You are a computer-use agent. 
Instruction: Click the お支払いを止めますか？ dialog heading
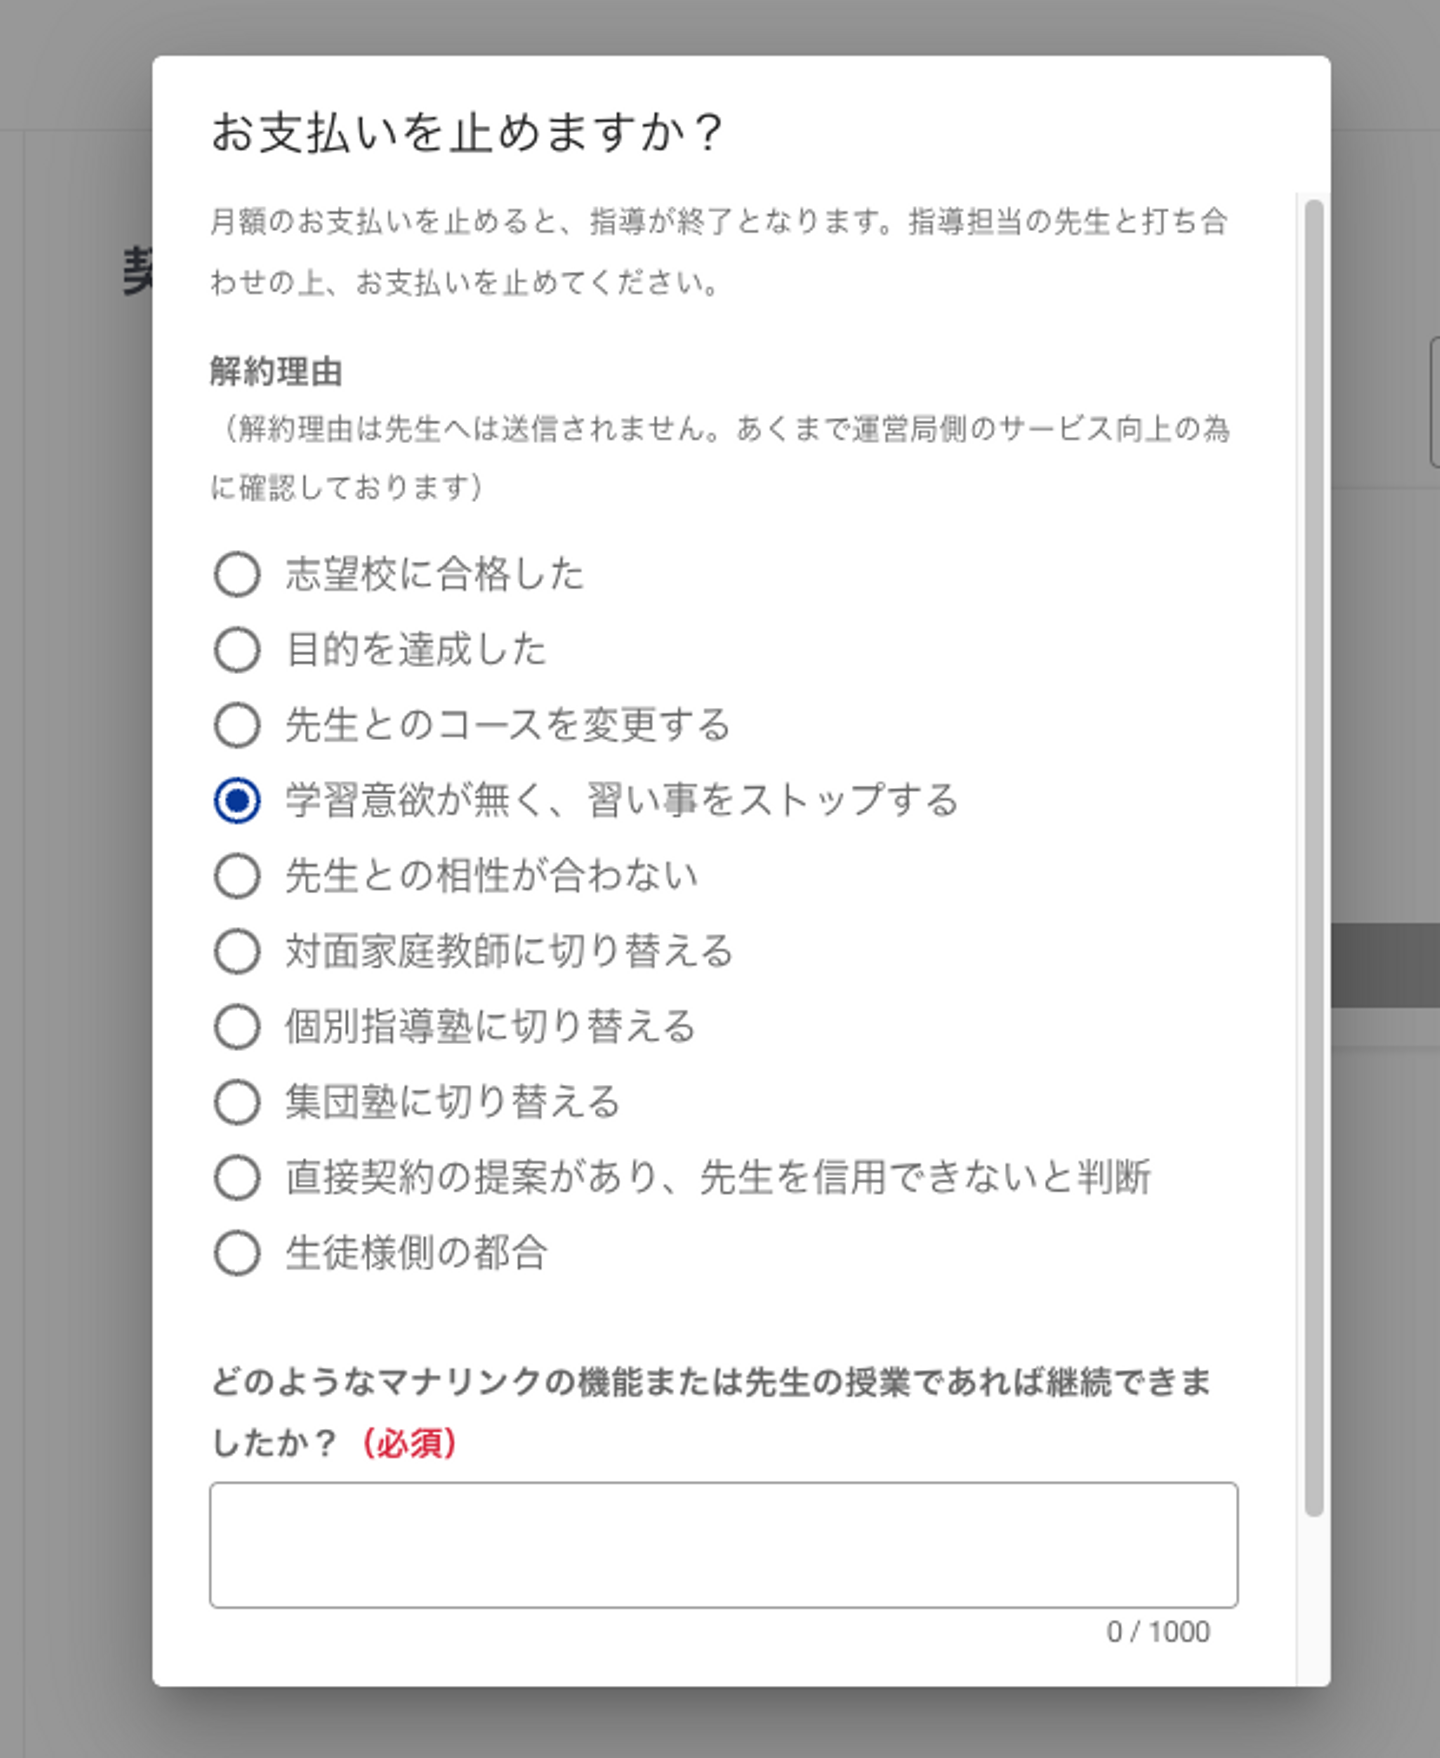(x=467, y=132)
